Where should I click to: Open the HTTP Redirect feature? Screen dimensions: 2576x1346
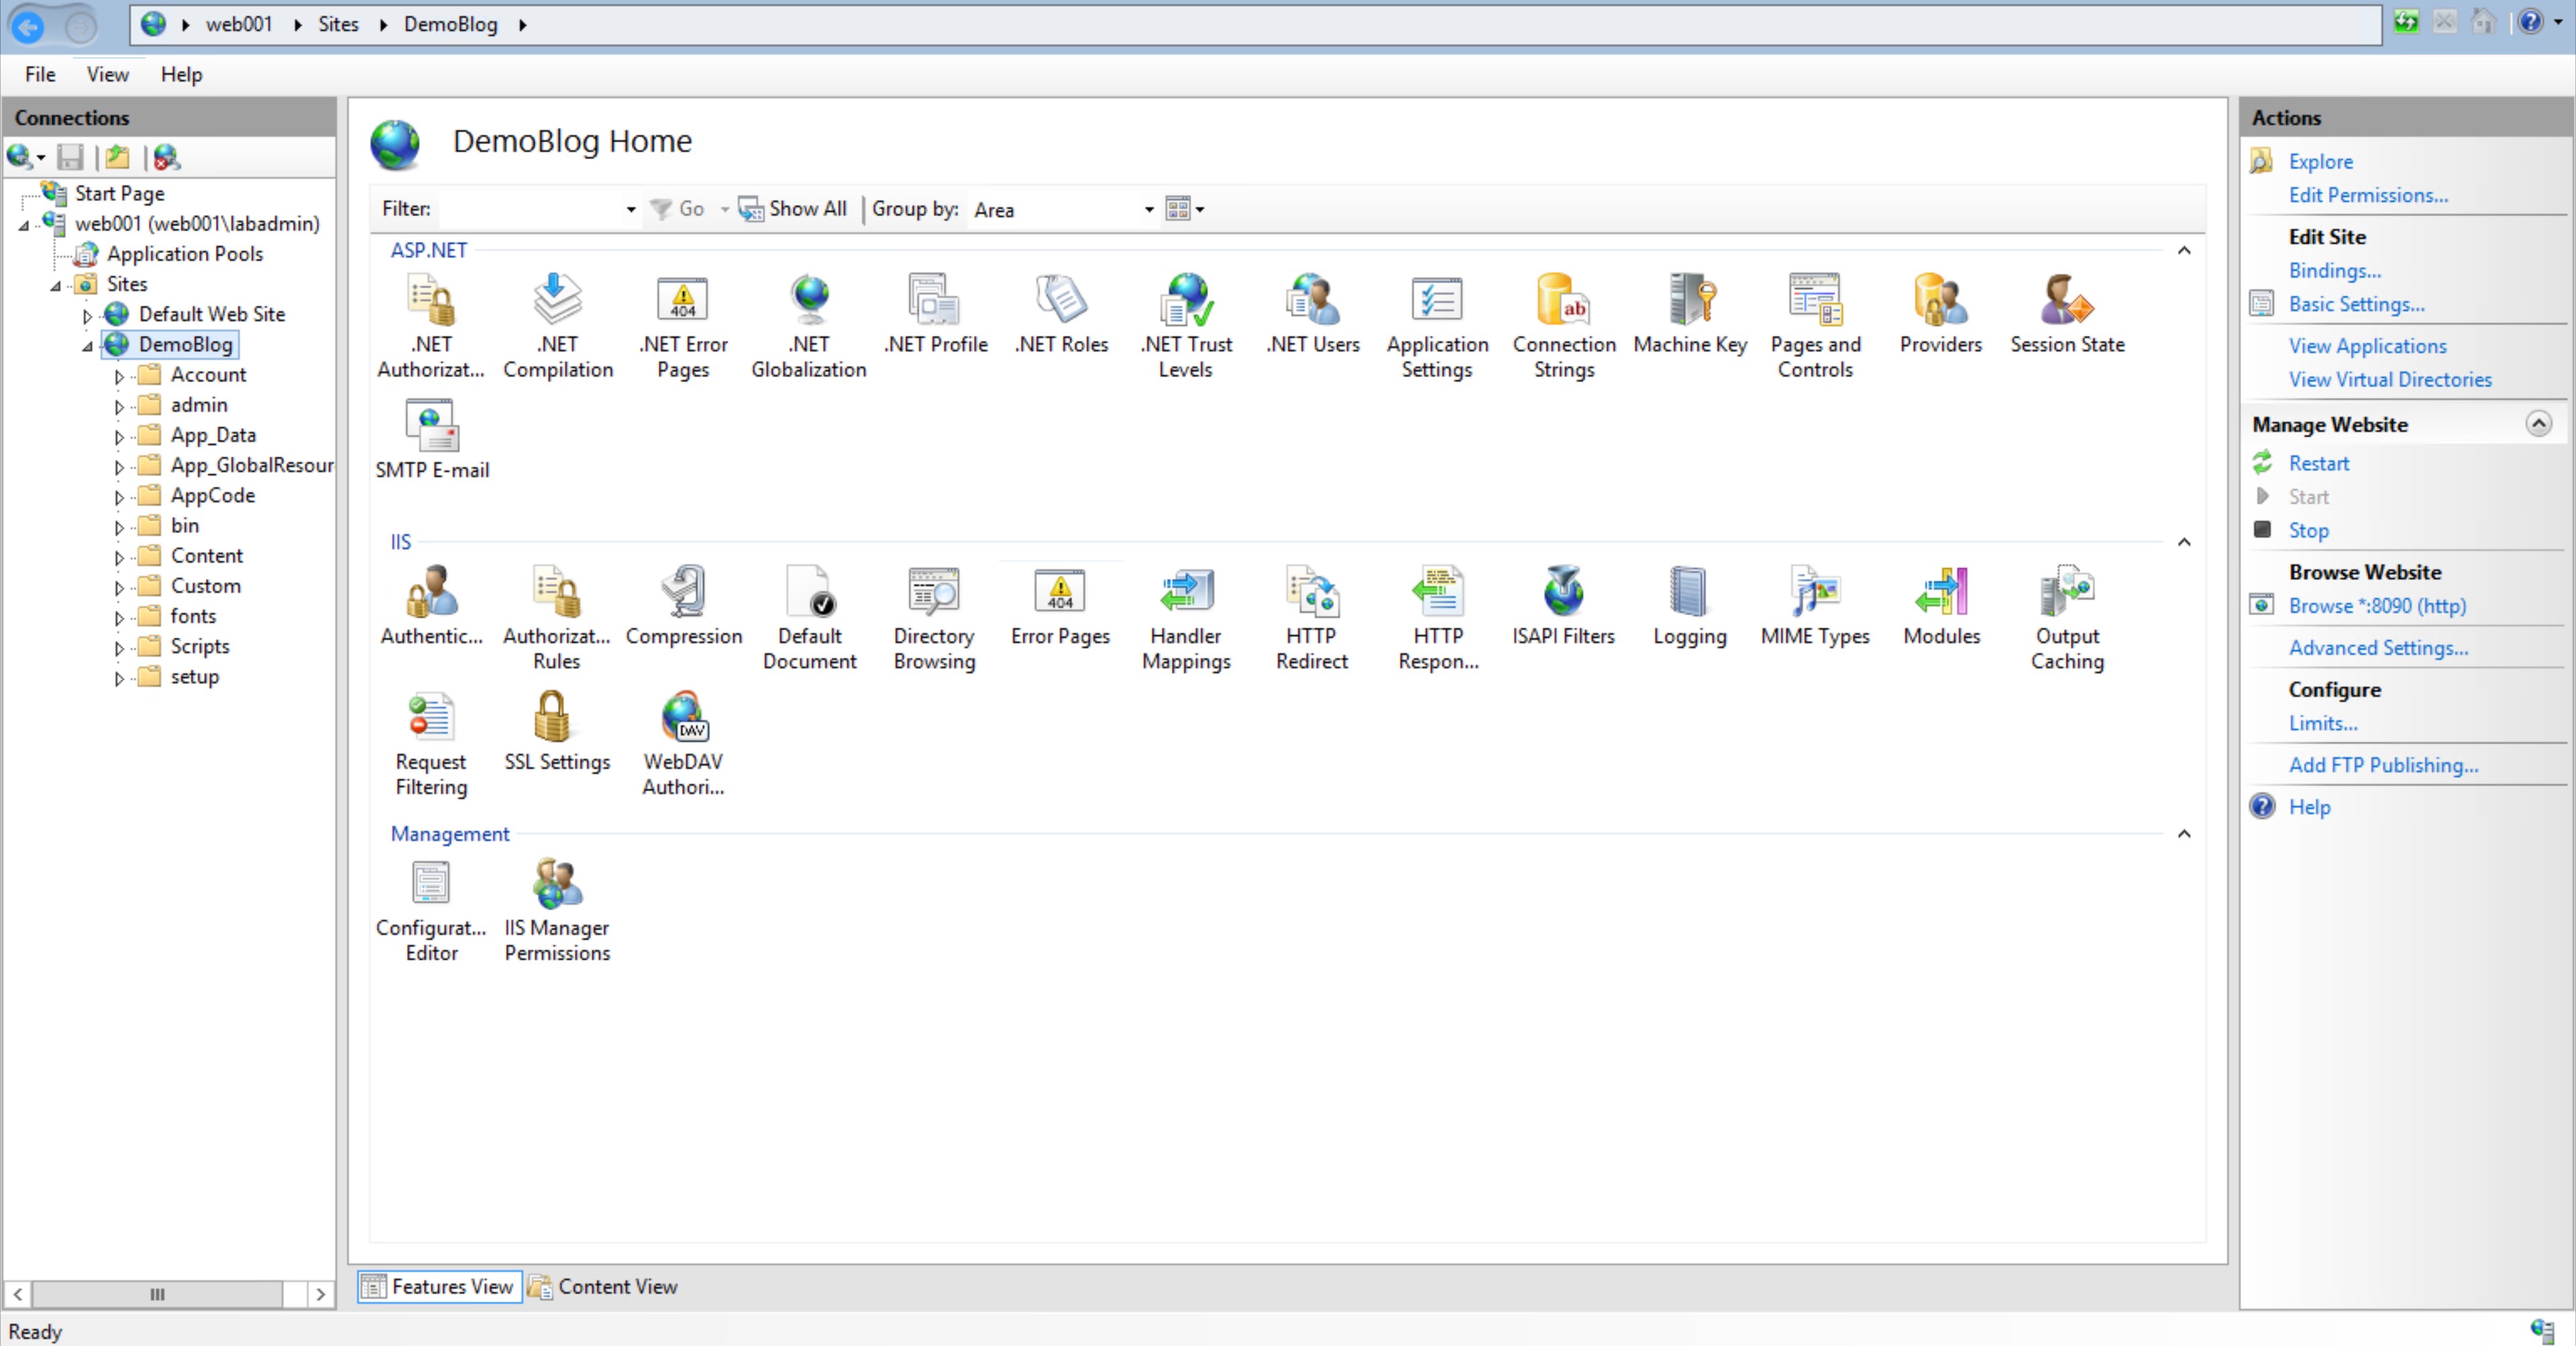tap(1312, 617)
